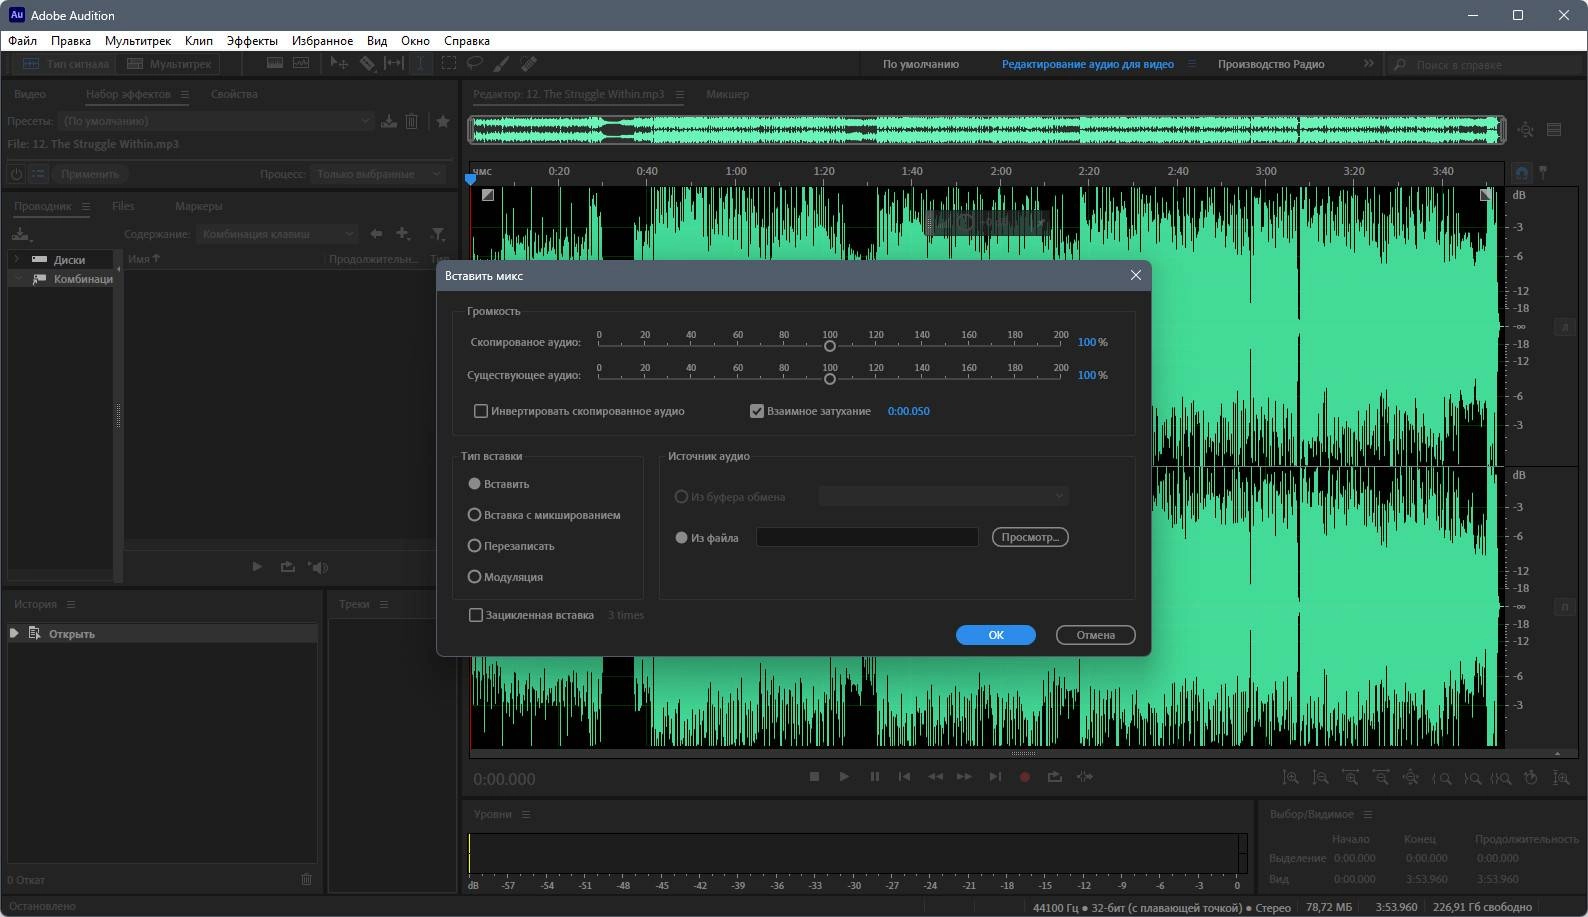Open the preview play button in Проводник
The height and width of the screenshot is (917, 1588).
click(x=257, y=567)
